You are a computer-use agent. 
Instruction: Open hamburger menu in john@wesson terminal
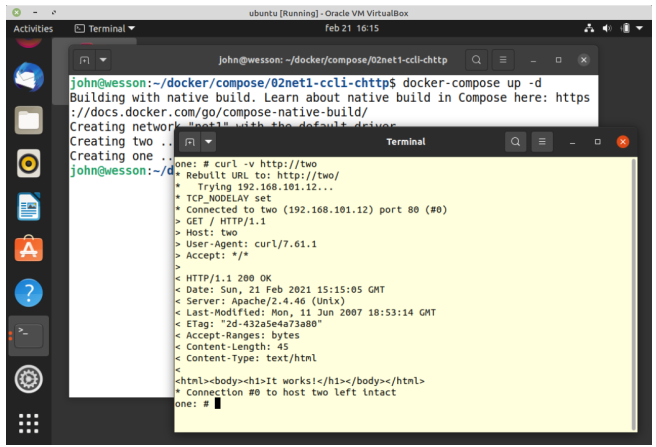504,59
